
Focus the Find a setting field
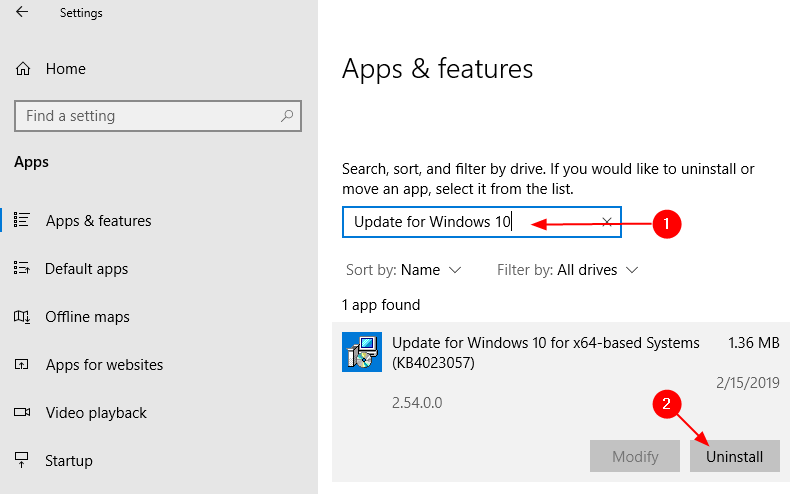click(x=158, y=116)
